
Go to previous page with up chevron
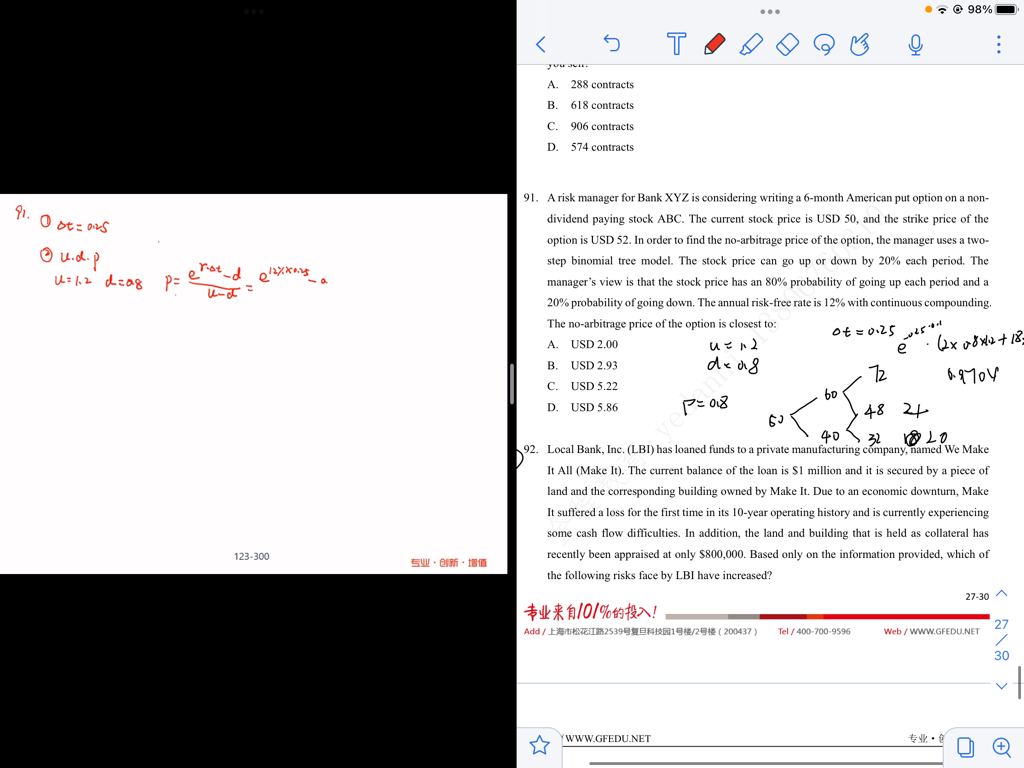point(1001,594)
